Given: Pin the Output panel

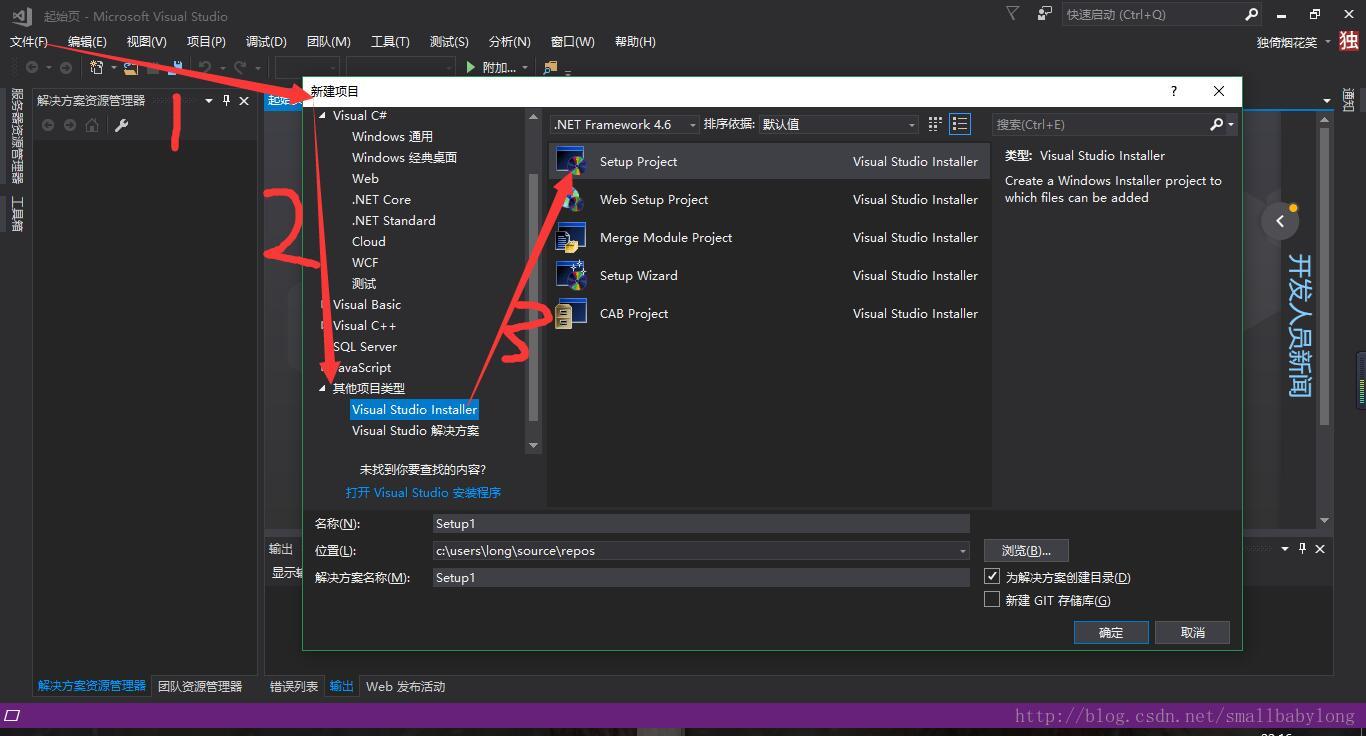Looking at the screenshot, I should pyautogui.click(x=1302, y=548).
